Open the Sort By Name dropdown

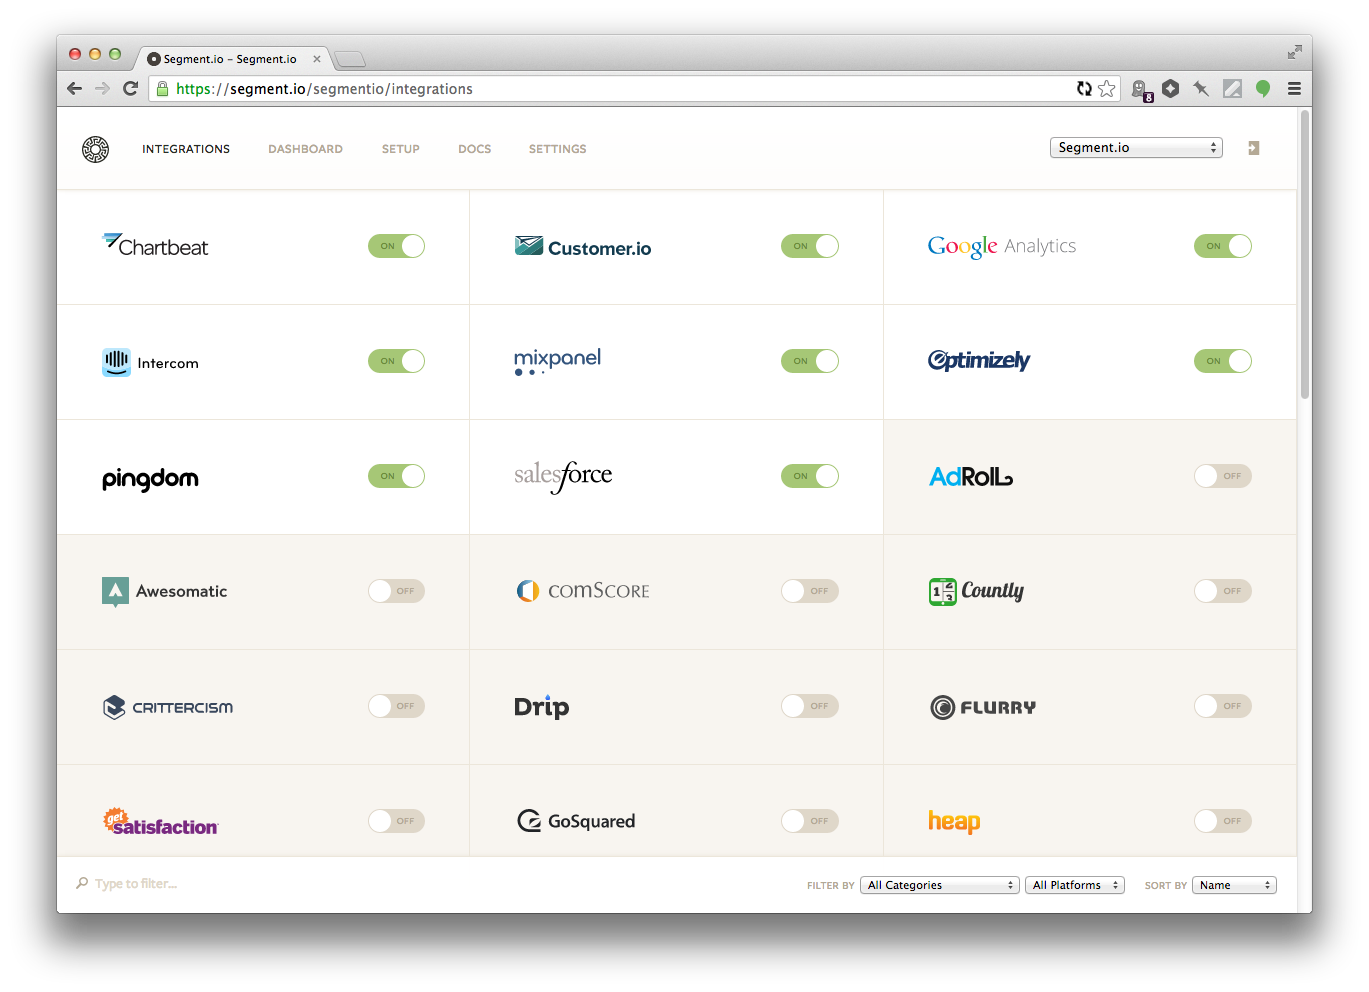click(x=1234, y=885)
